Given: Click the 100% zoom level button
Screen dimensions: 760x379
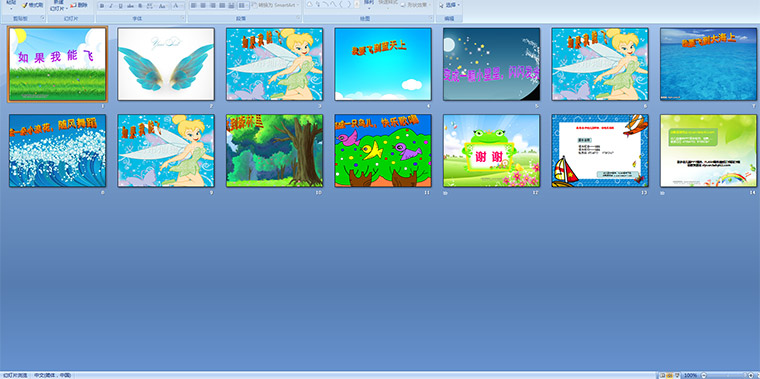Looking at the screenshot, I should click(x=691, y=375).
